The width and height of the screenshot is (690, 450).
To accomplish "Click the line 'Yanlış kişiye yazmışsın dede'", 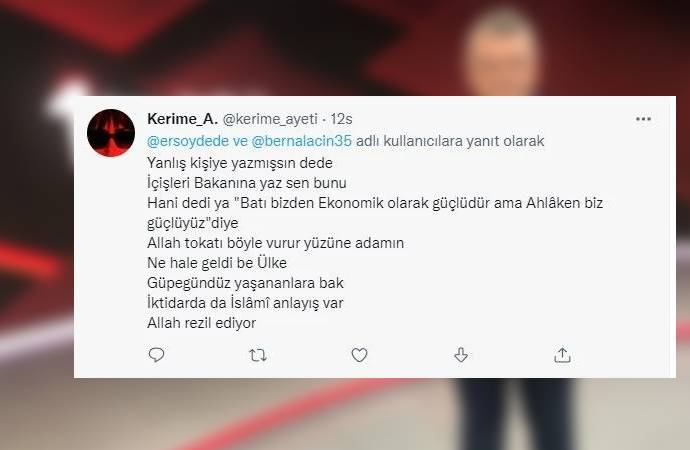I will [240, 163].
